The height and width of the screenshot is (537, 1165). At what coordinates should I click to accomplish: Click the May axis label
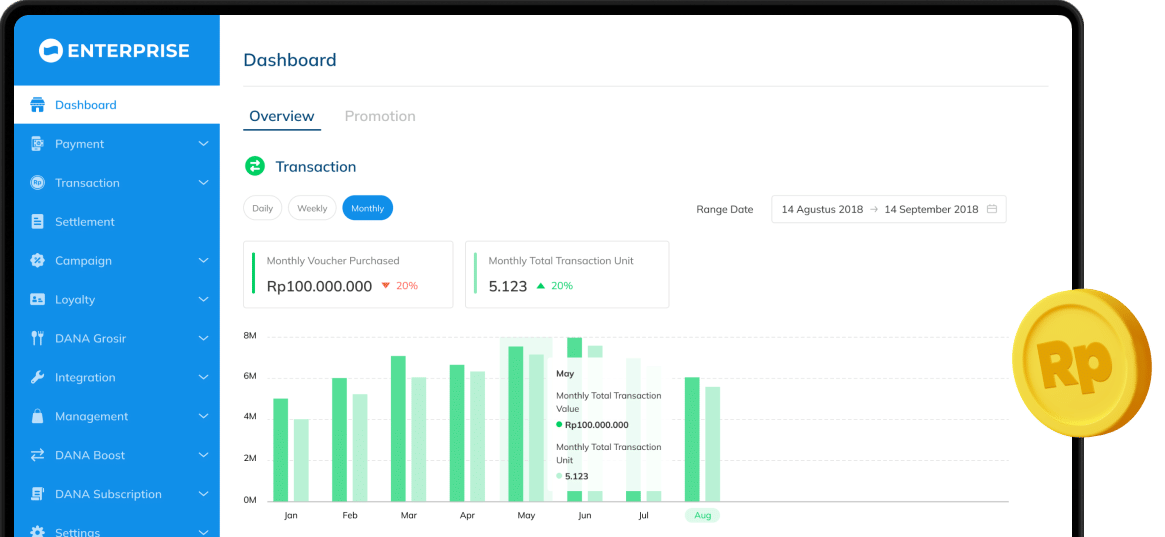coord(526,515)
